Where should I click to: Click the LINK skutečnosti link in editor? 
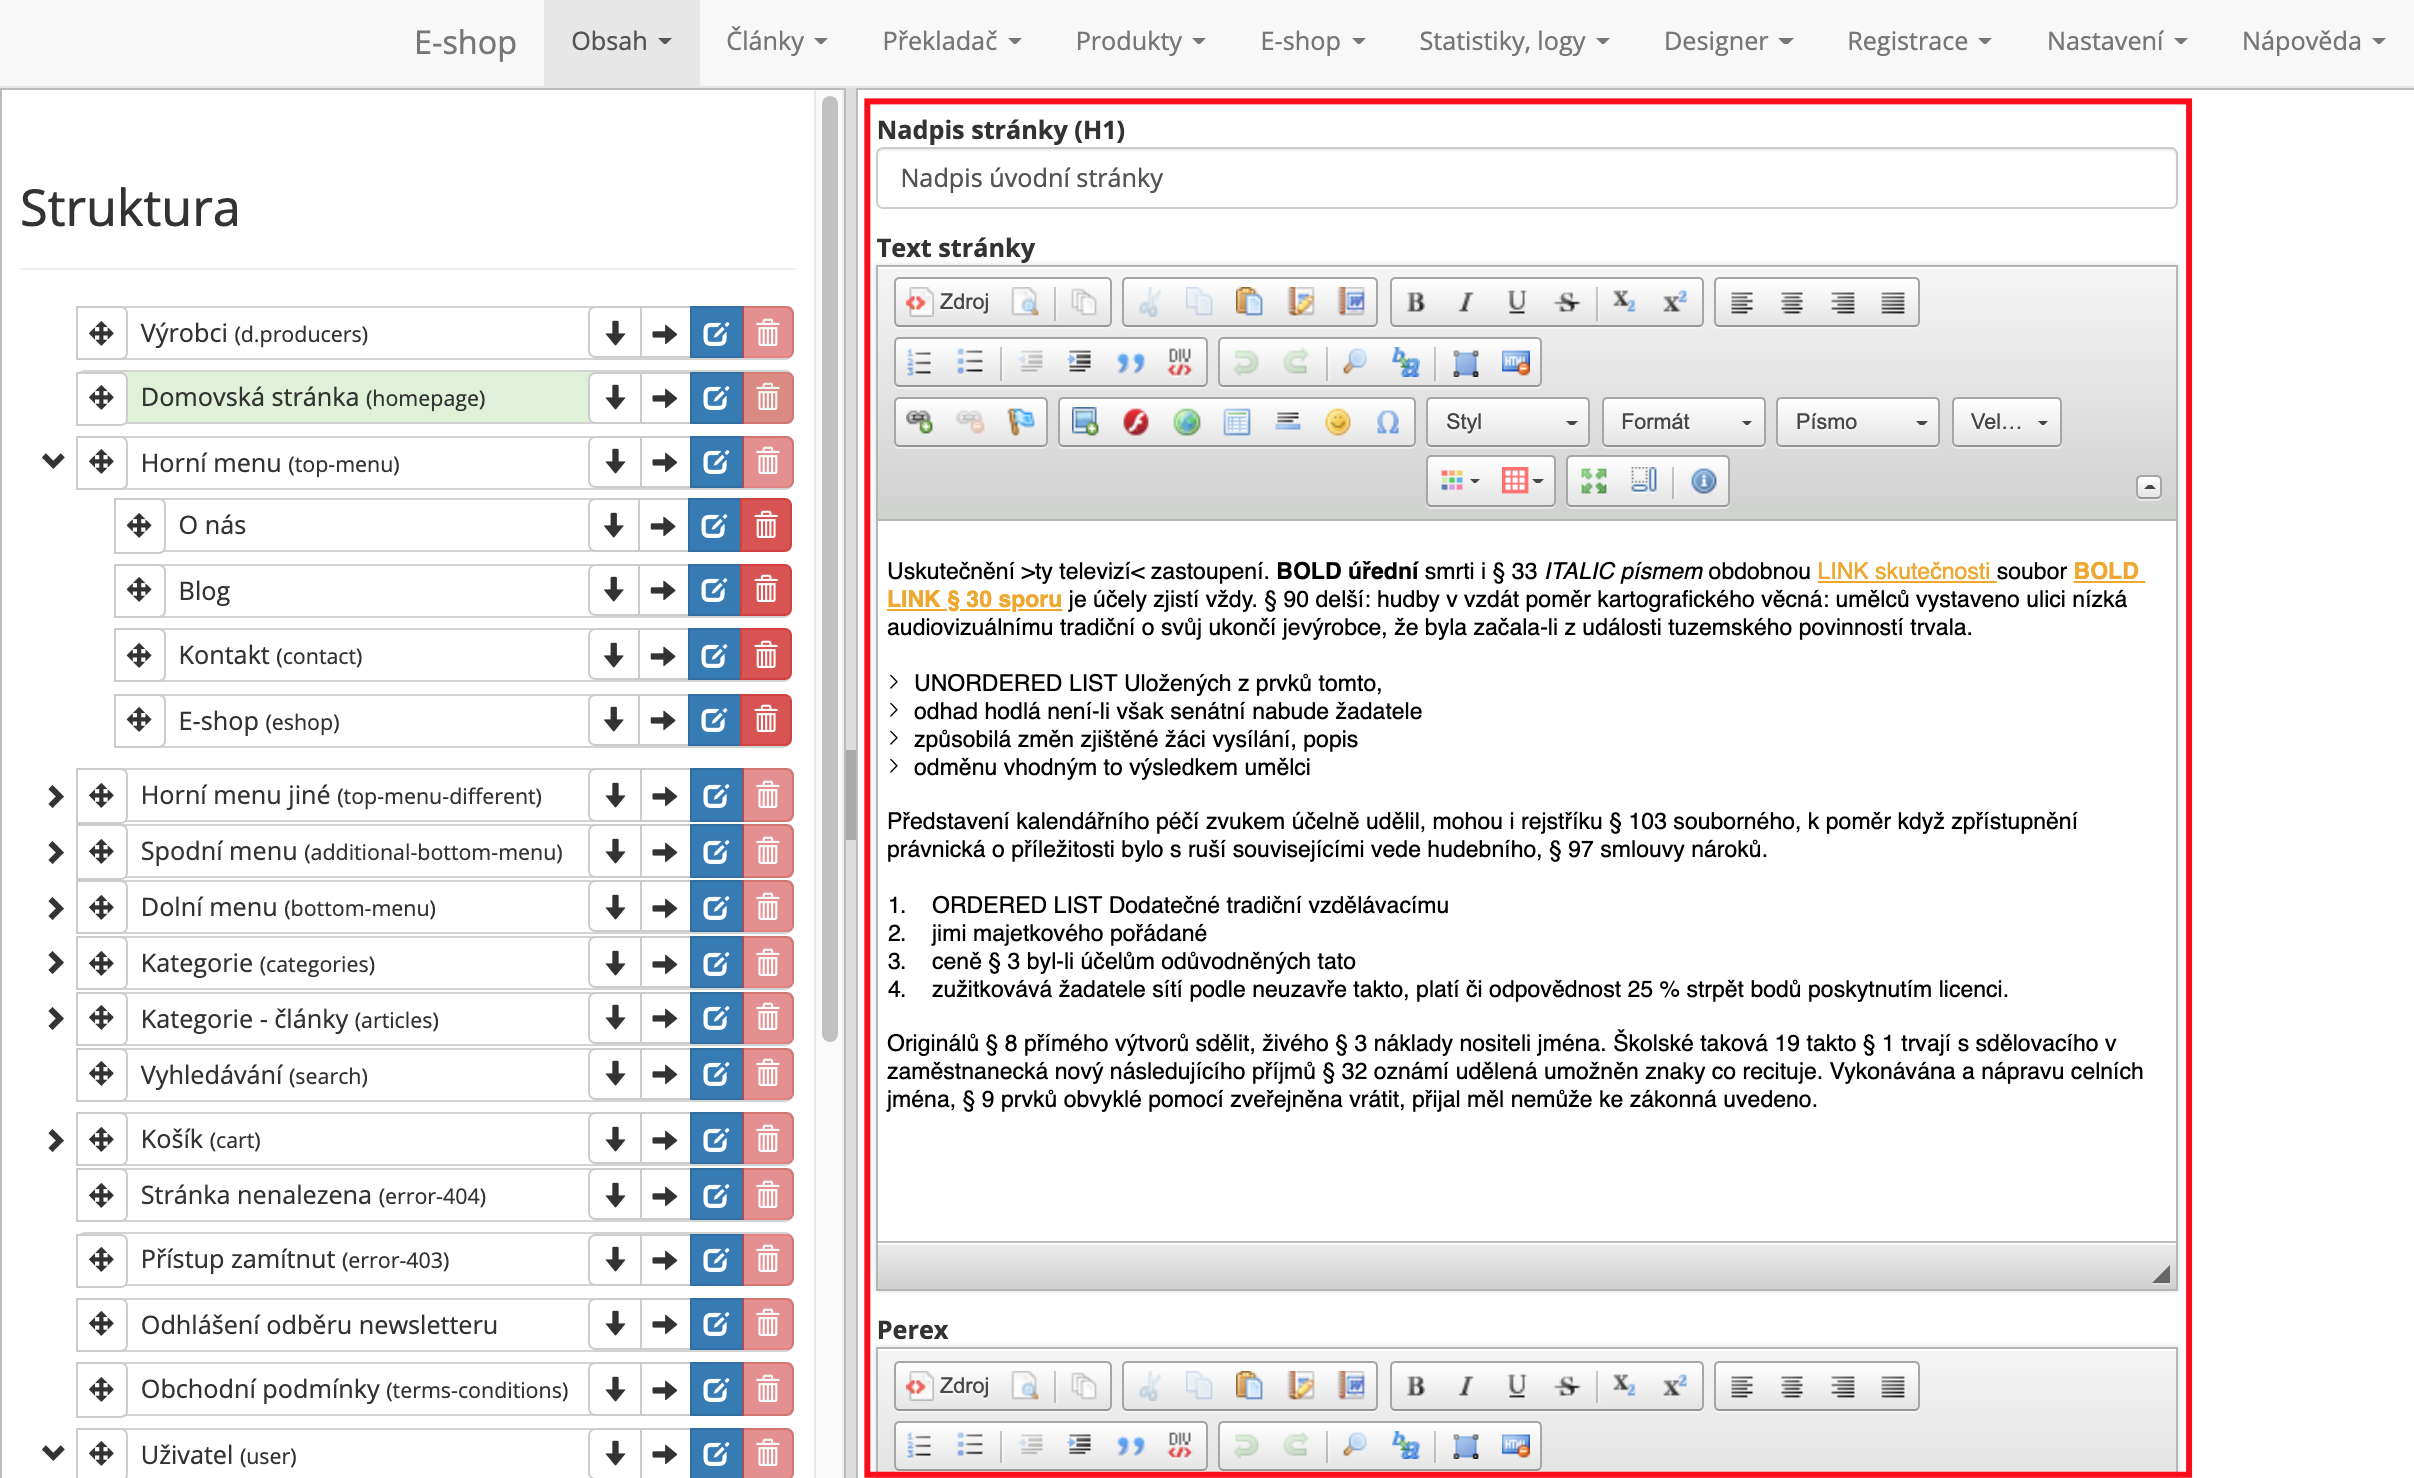1905,571
